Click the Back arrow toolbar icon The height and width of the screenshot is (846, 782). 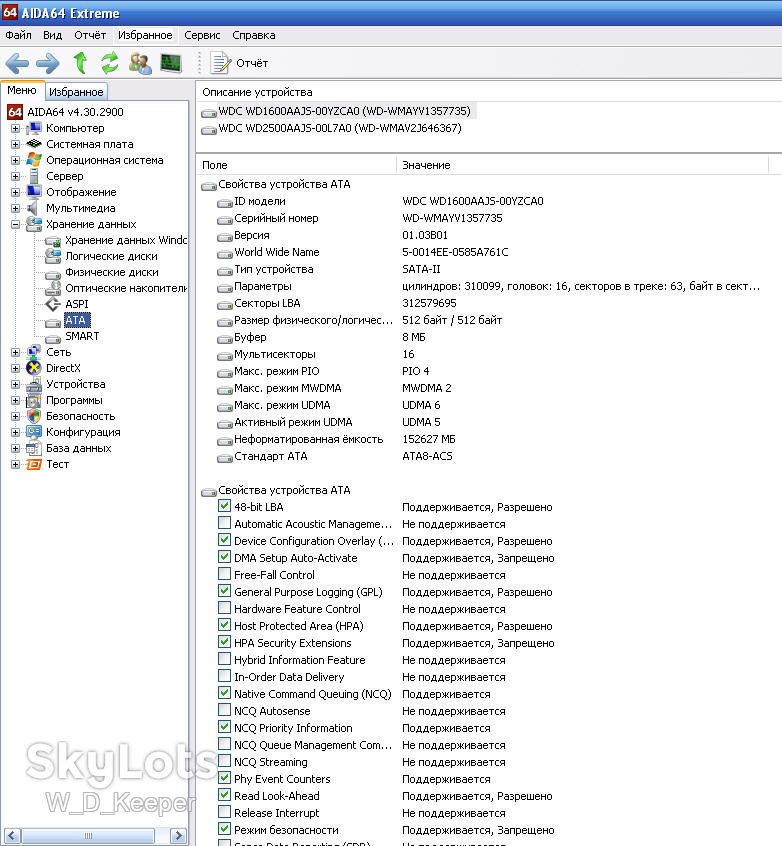(17, 63)
